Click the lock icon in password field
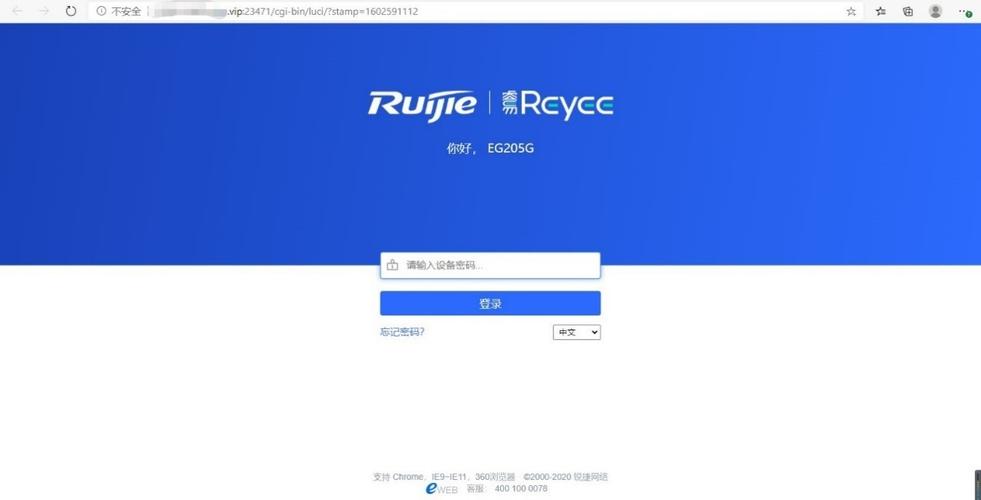 point(392,265)
